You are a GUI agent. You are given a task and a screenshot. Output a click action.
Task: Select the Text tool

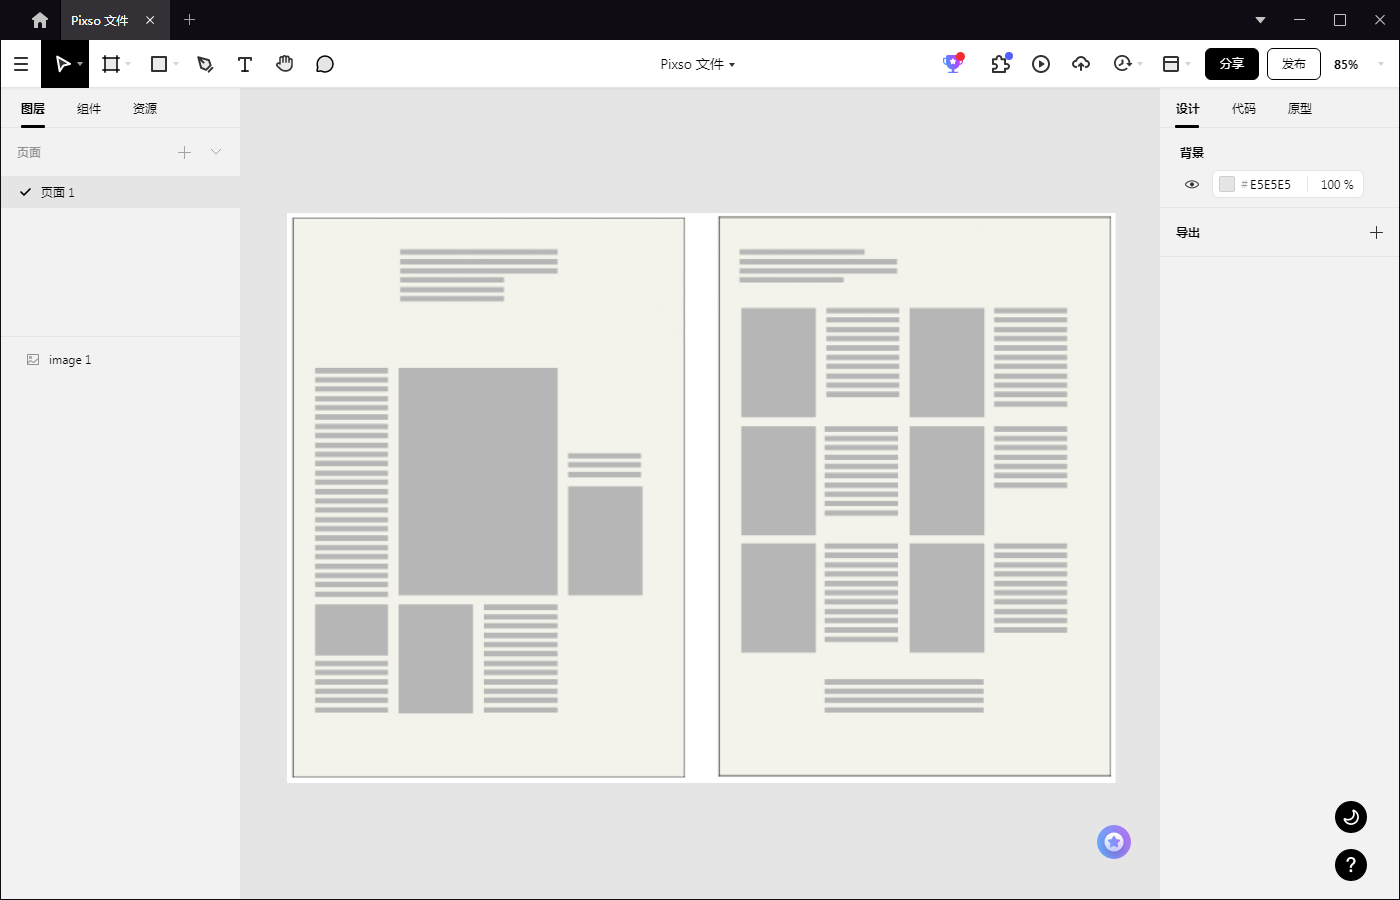point(245,64)
